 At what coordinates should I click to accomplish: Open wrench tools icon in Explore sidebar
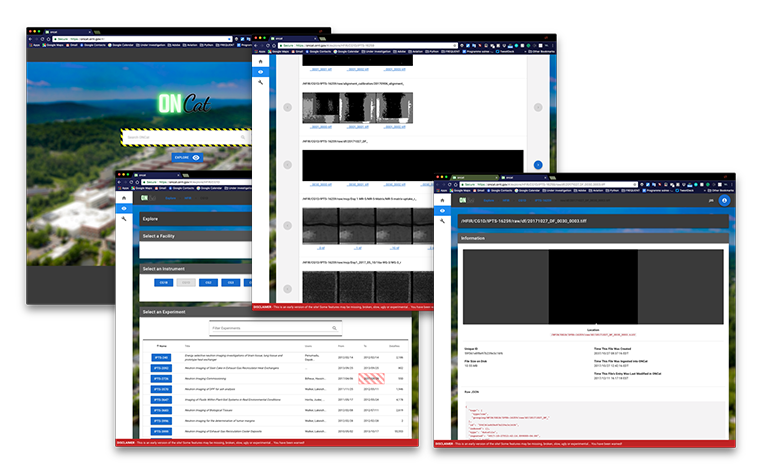point(124,219)
